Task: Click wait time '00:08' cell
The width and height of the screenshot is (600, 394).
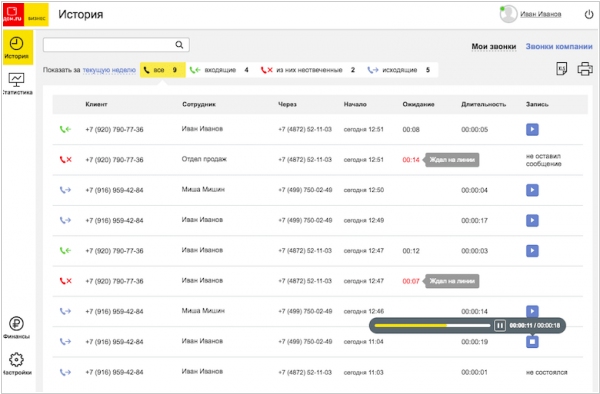Action: [411, 129]
